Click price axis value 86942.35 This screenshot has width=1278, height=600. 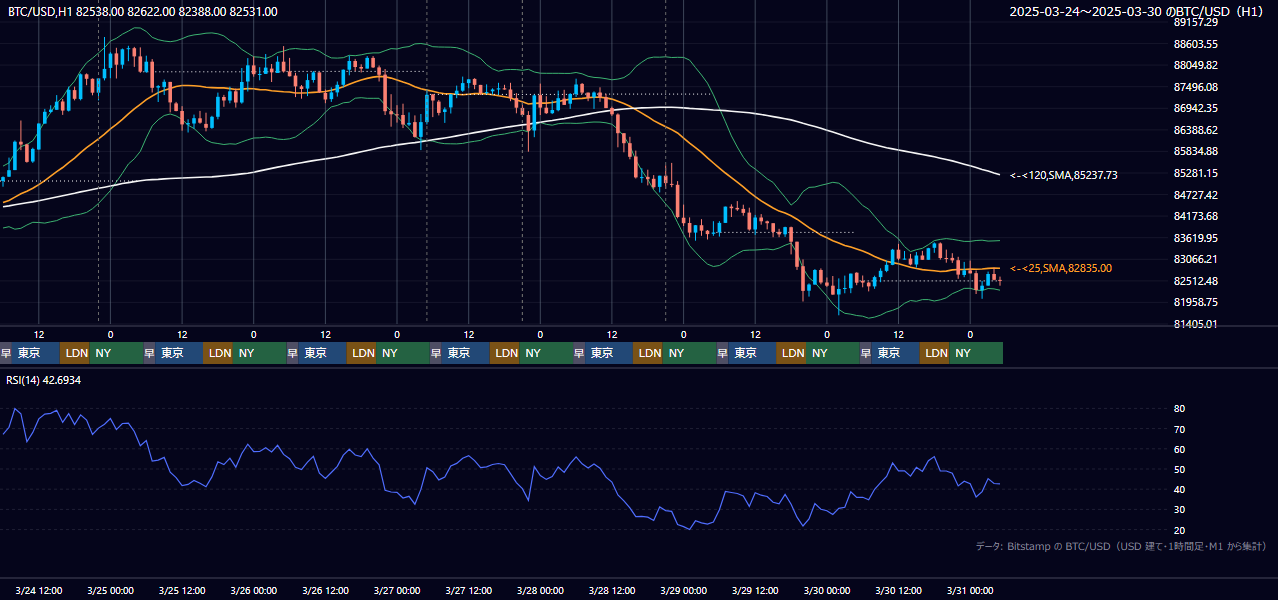click(x=1196, y=108)
